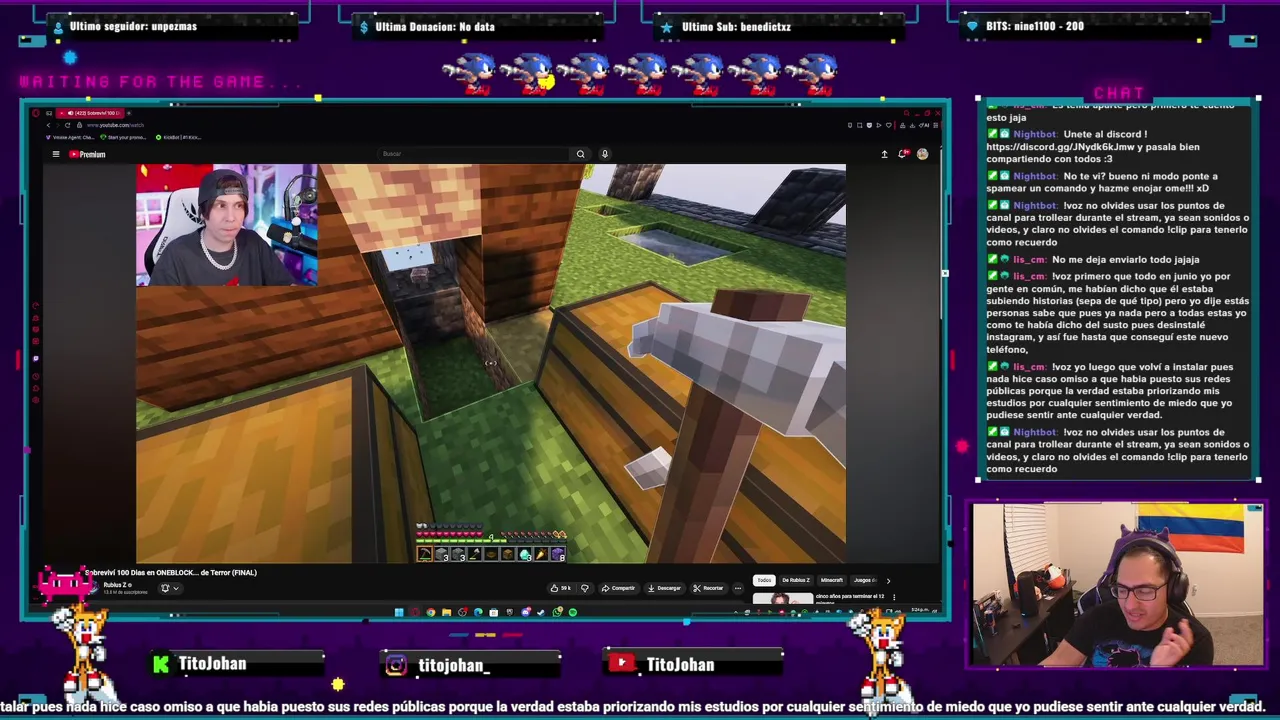Screen dimensions: 1280x720
Task: Open the YouTube hamburger guide menu
Action: (56, 154)
